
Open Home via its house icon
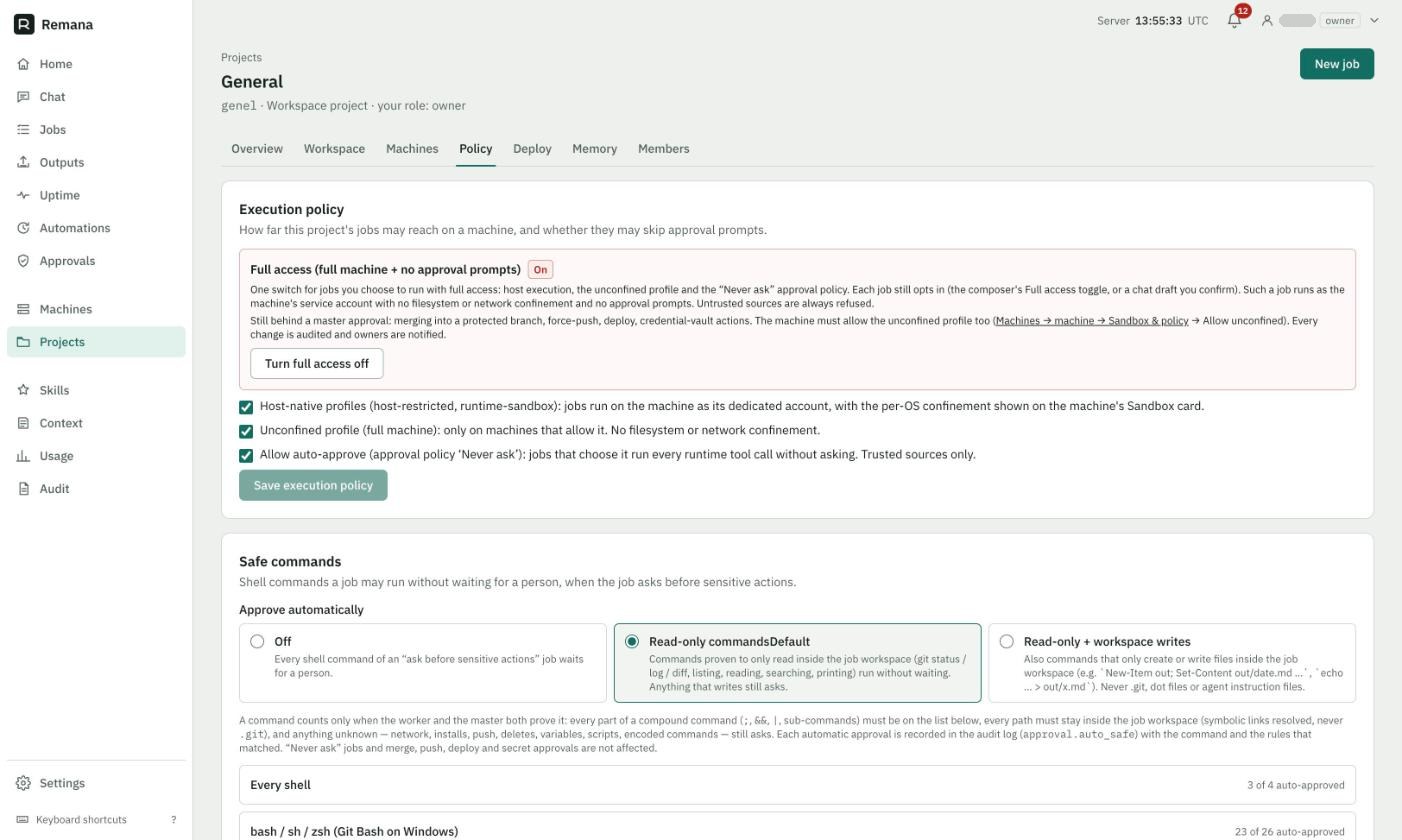[23, 64]
